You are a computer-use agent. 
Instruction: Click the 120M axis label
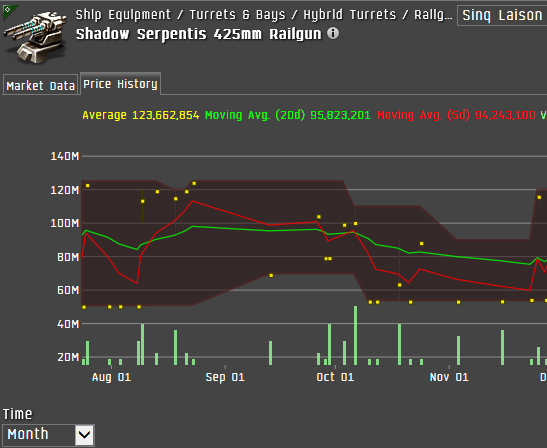coord(65,190)
